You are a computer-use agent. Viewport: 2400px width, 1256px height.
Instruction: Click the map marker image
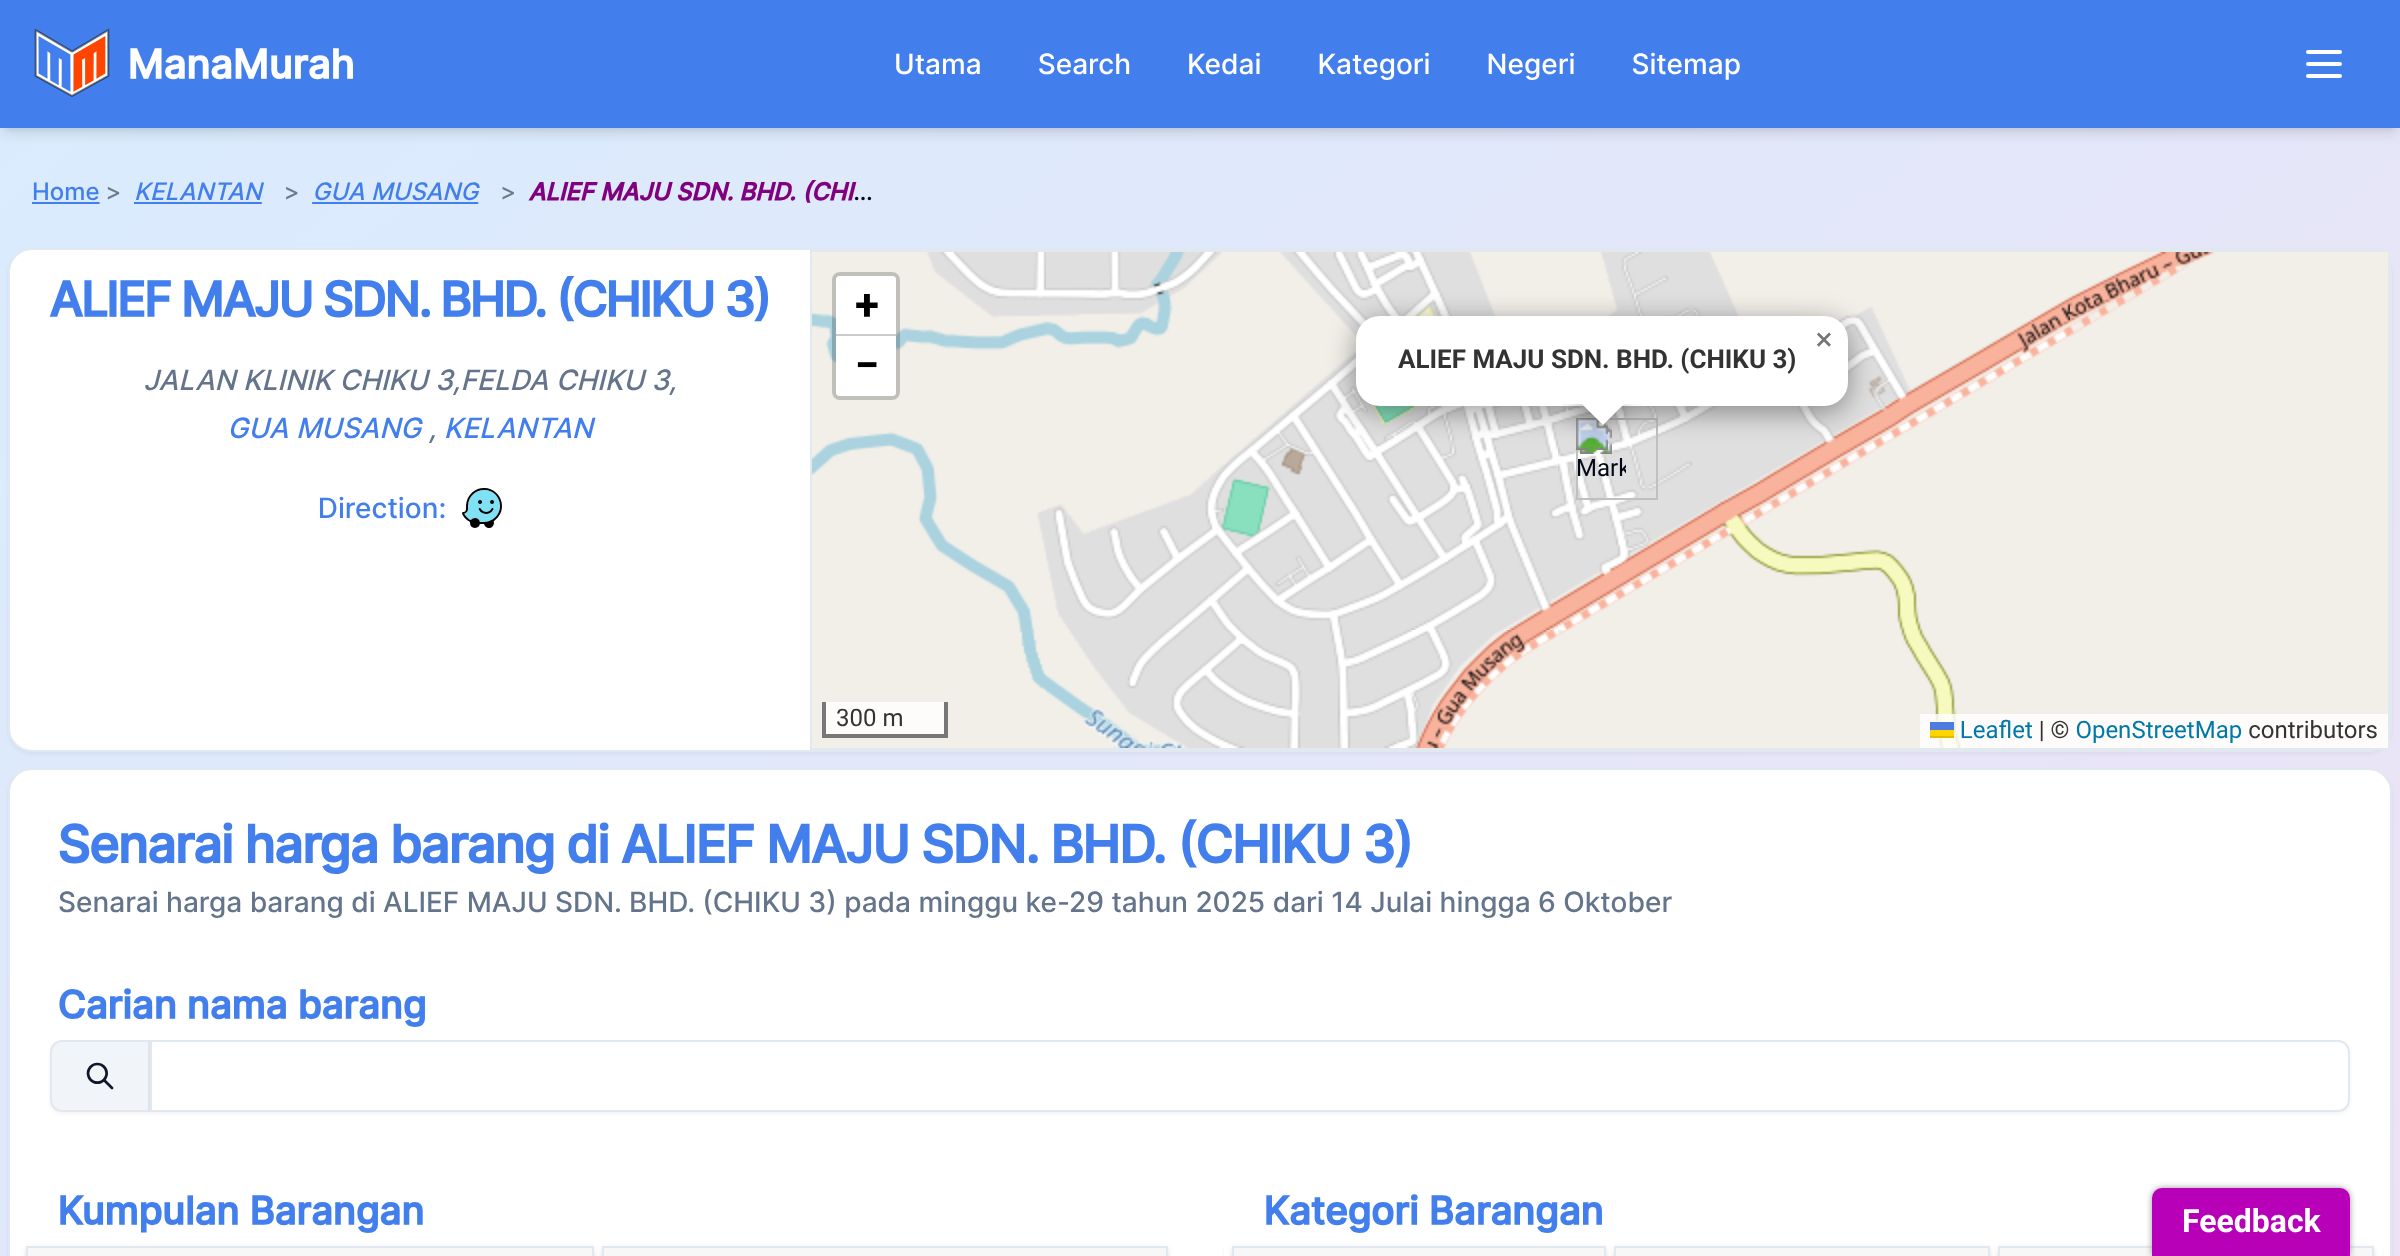point(1601,452)
